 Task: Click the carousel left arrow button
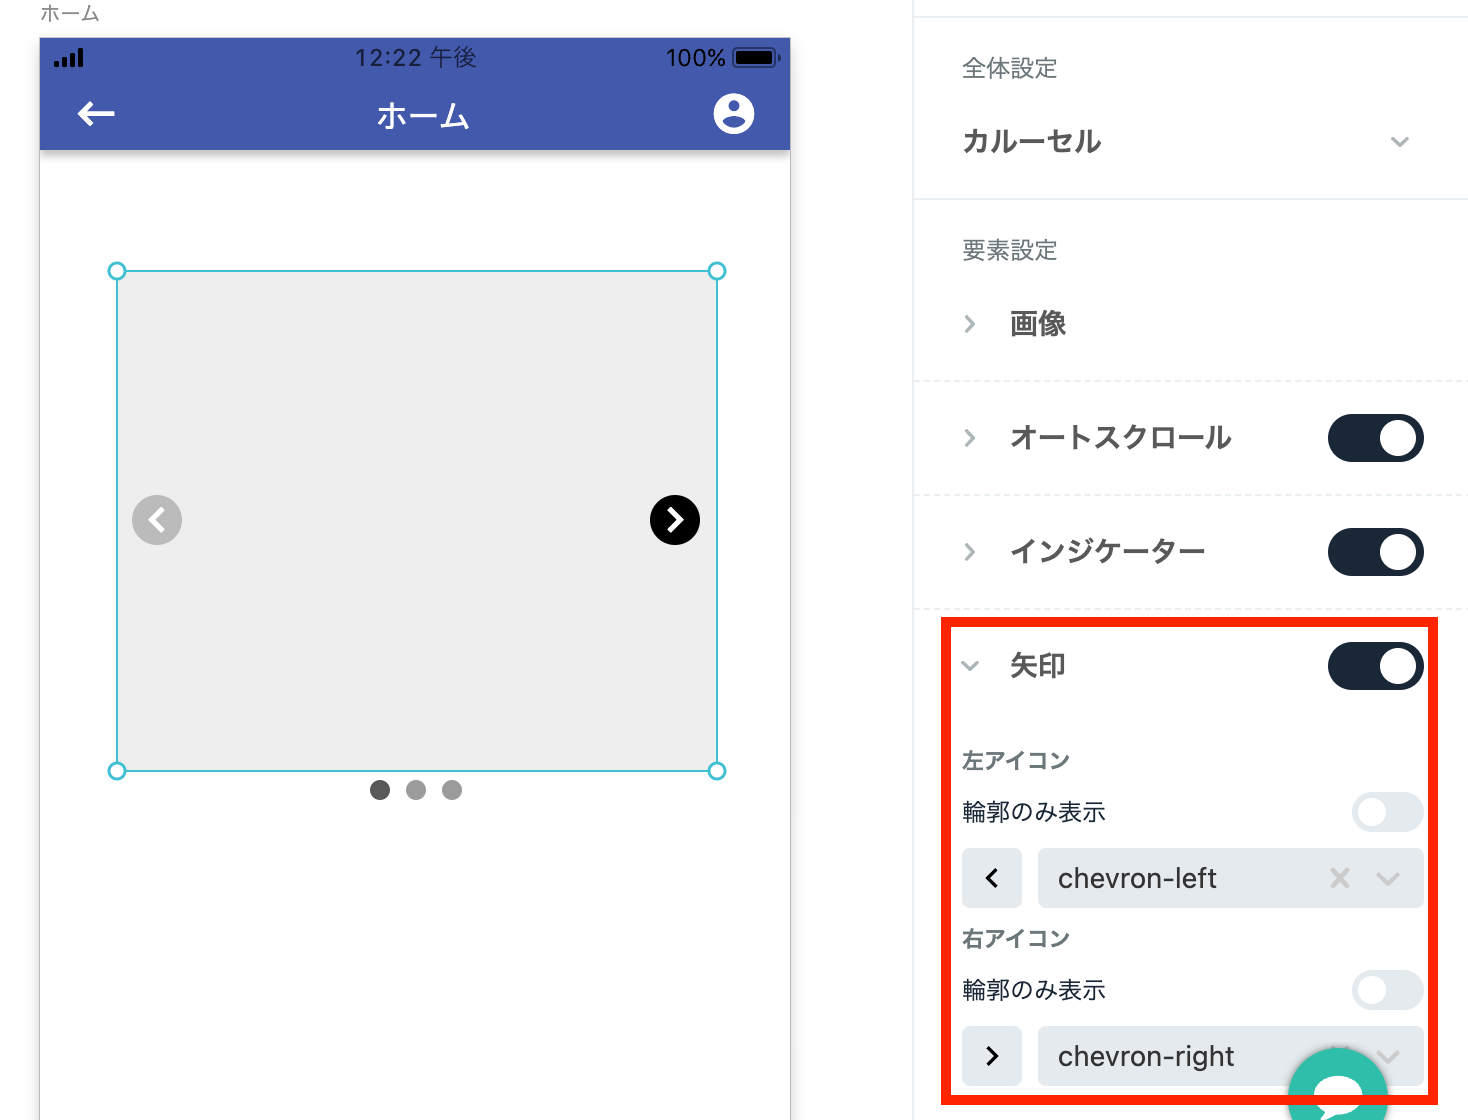(x=157, y=520)
